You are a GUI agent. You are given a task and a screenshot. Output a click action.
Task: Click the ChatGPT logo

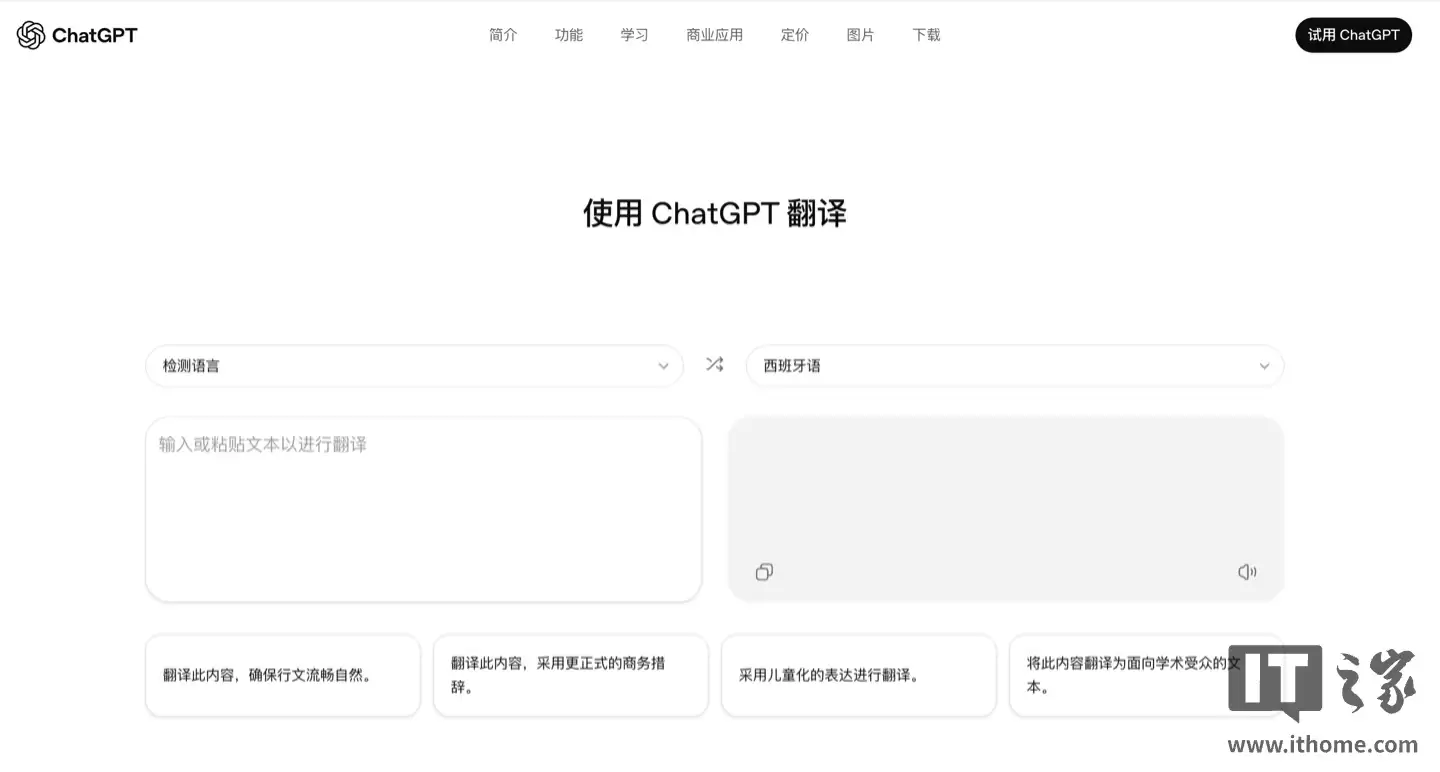click(76, 34)
